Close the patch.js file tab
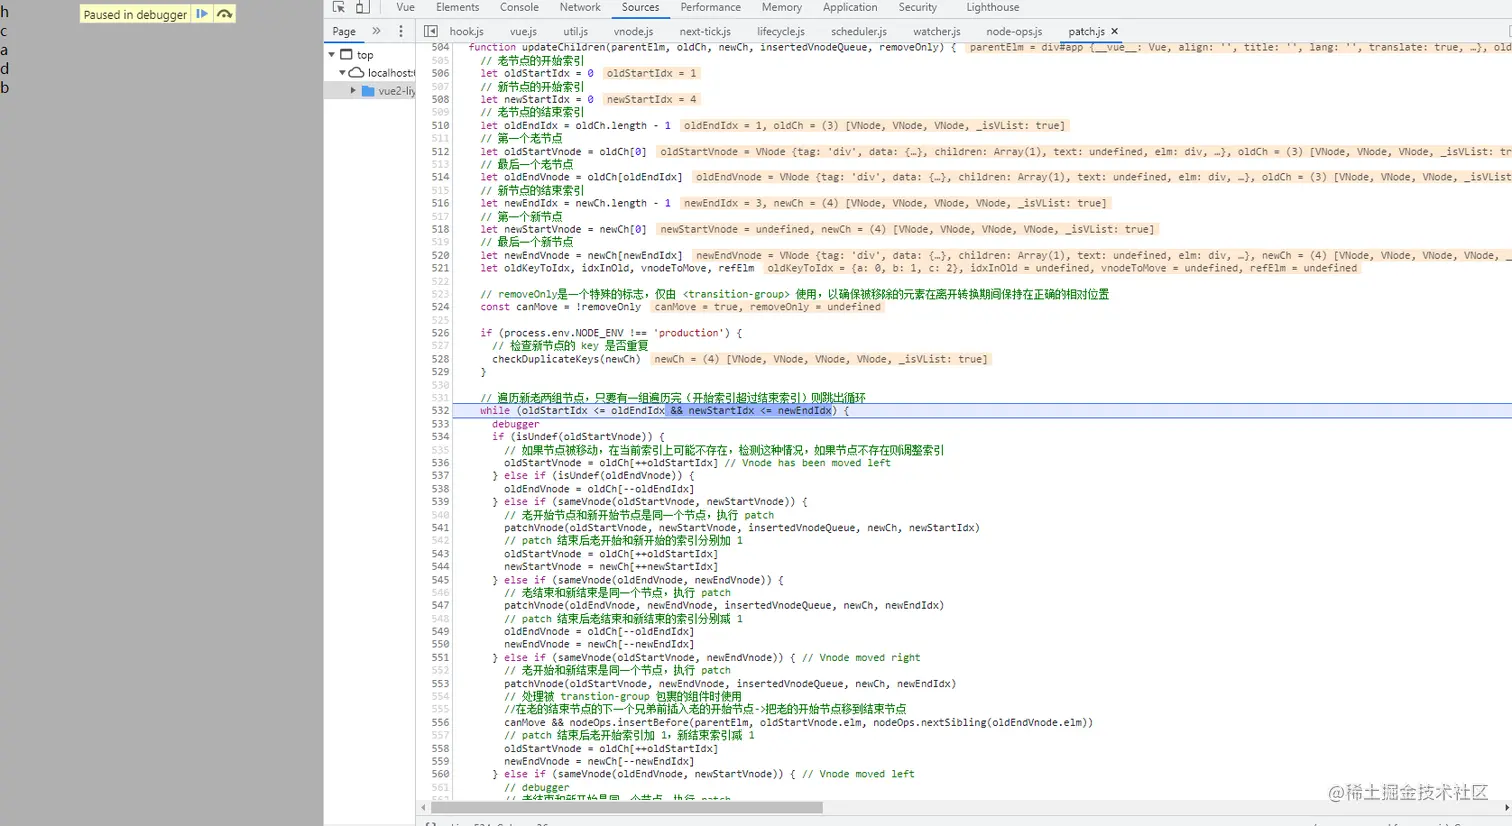 point(1115,31)
